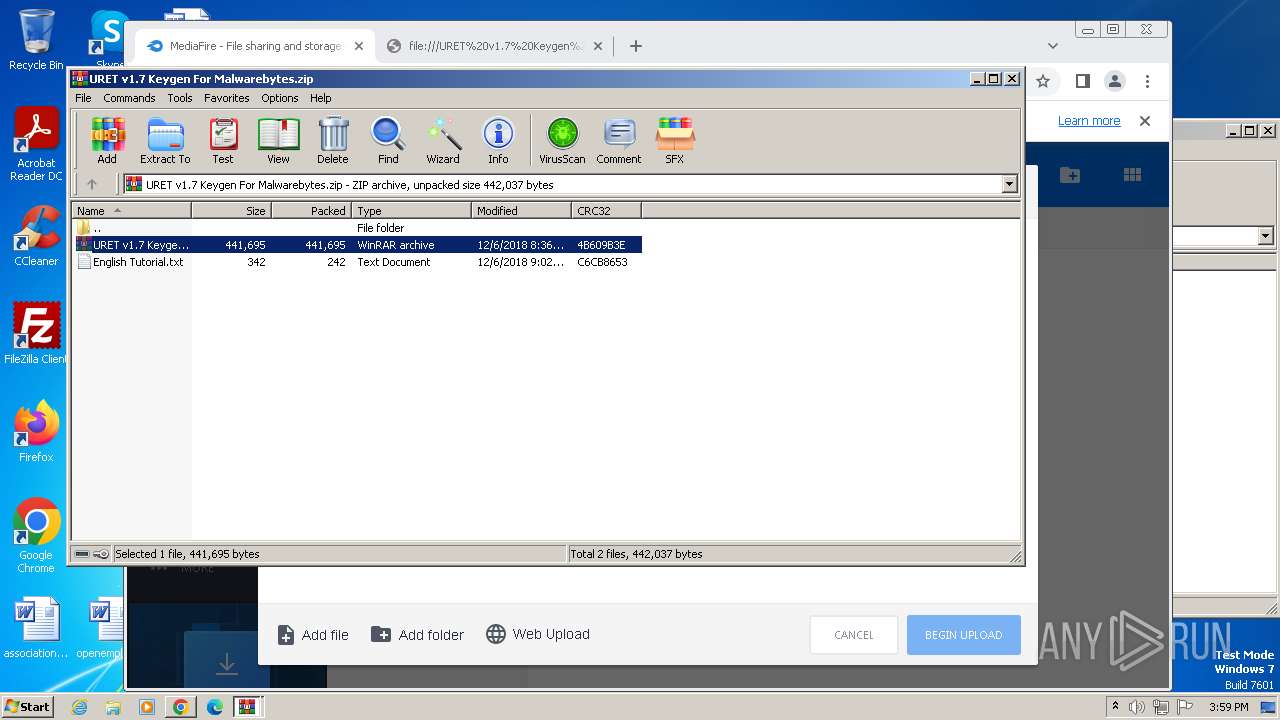The width and height of the screenshot is (1280, 720).
Task: Switch MediaFire to grid view icon
Action: (x=1132, y=175)
